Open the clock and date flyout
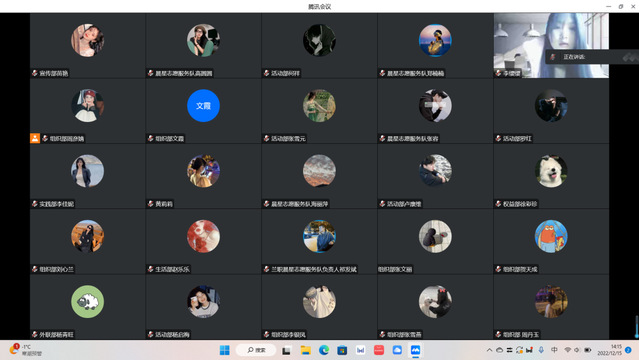 [610, 350]
